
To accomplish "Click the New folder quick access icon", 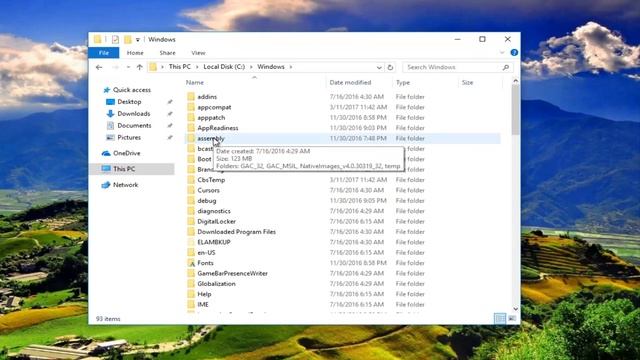I will (x=128, y=39).
